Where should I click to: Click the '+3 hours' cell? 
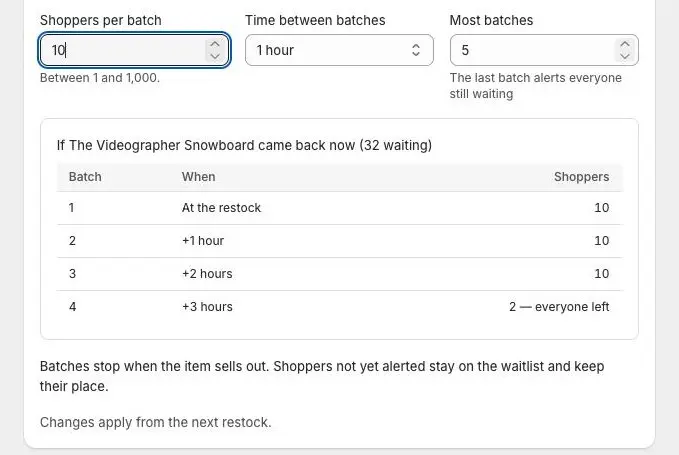pos(207,307)
